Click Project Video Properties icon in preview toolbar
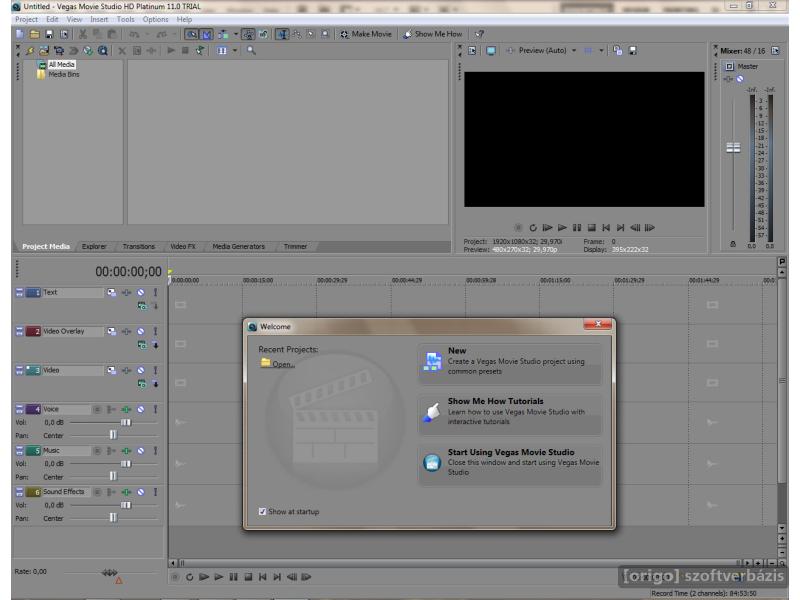The image size is (800, 600). pyautogui.click(x=472, y=51)
